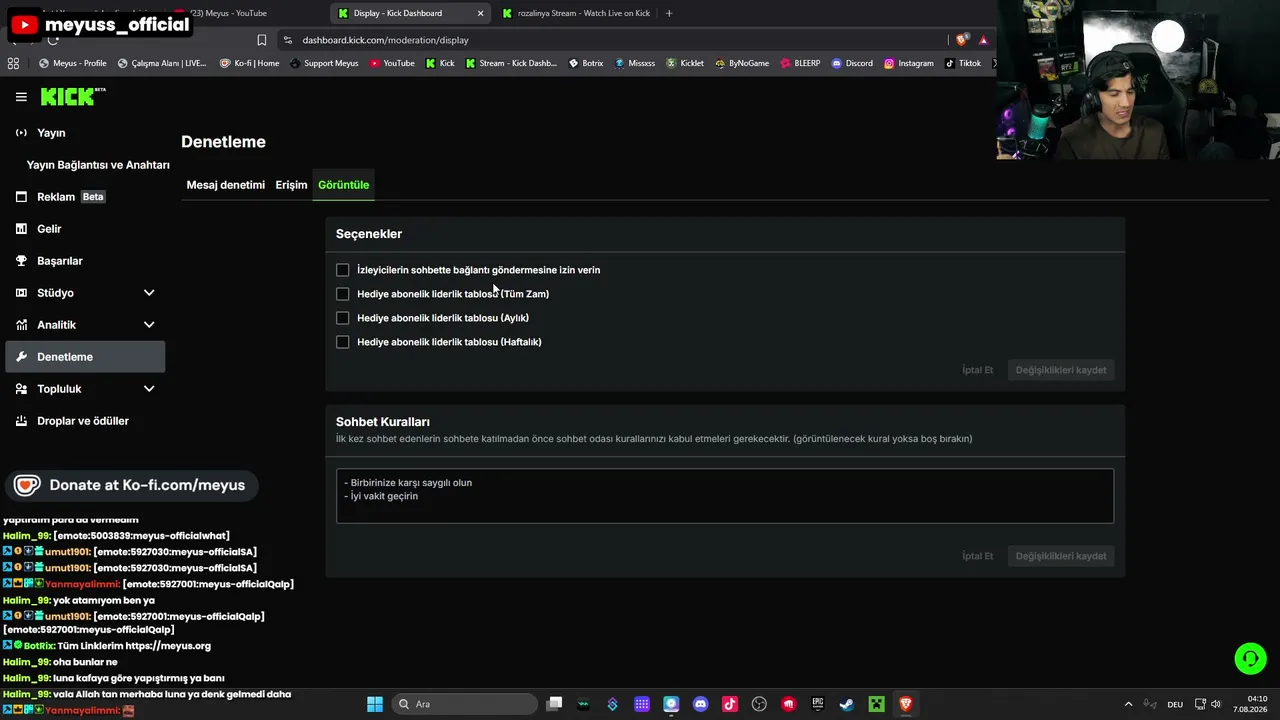Bookmark this page with the bookmark icon

[262, 40]
